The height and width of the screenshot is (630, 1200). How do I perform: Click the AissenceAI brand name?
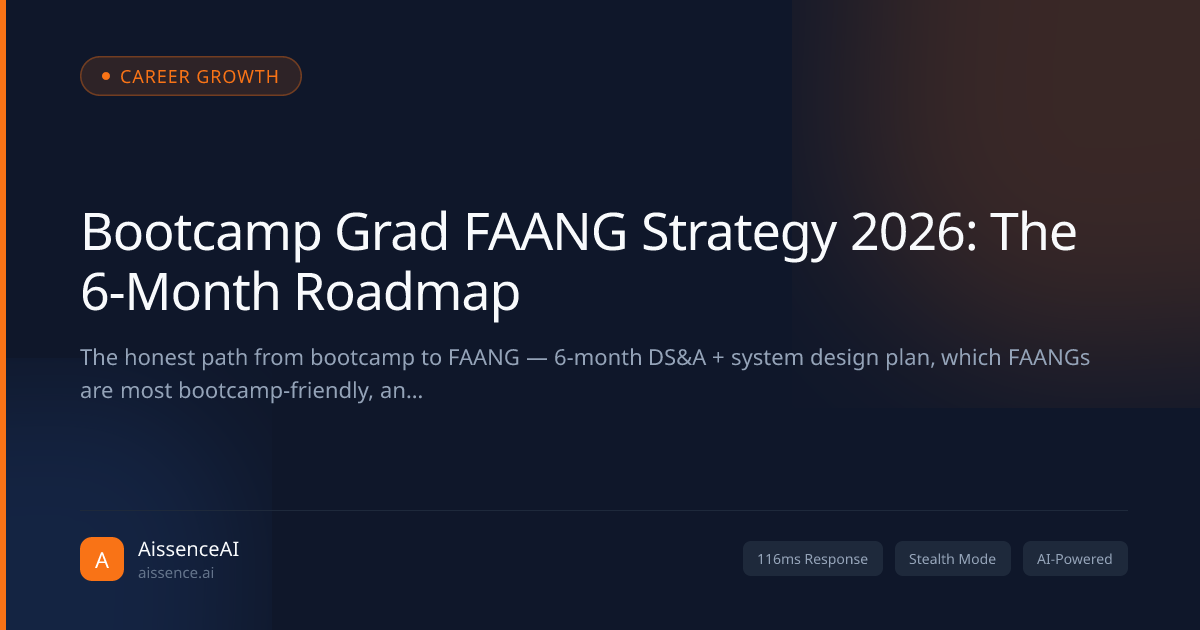(188, 549)
